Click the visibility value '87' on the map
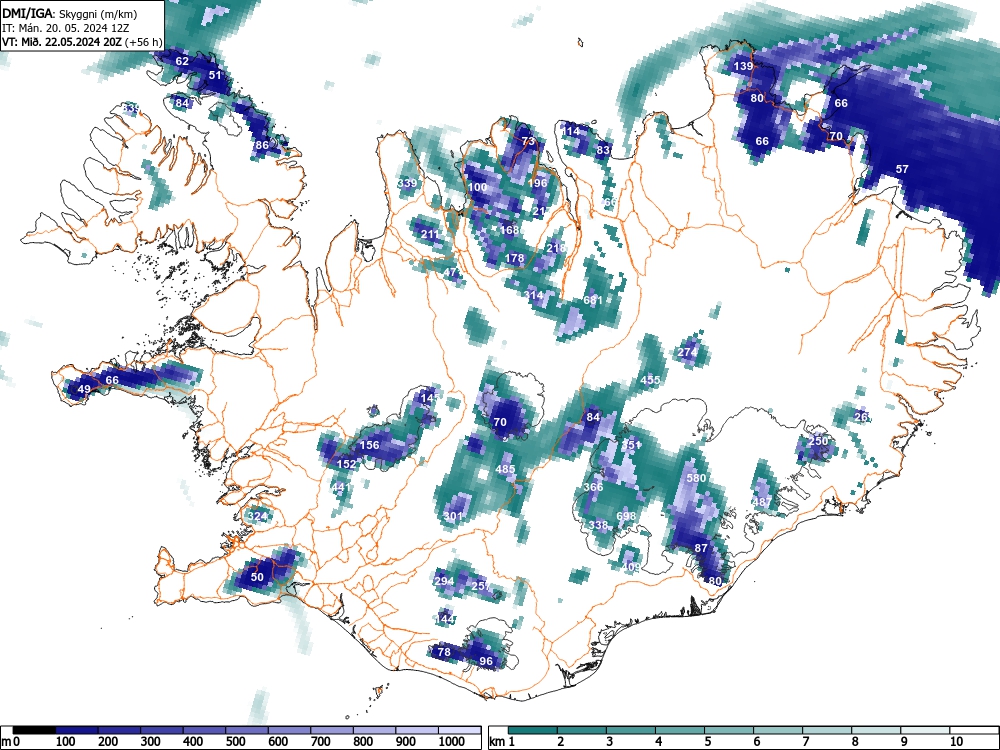Viewport: 1000px width, 750px height. click(x=701, y=548)
